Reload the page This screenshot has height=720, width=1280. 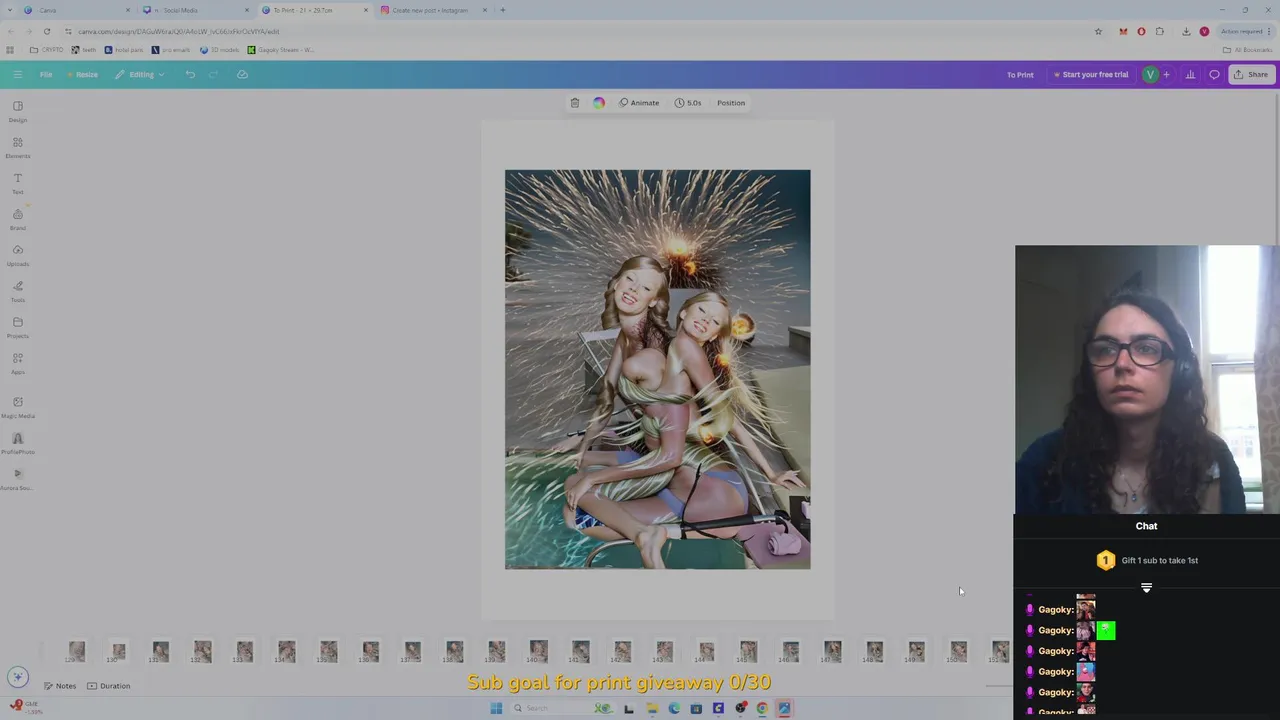[x=46, y=31]
